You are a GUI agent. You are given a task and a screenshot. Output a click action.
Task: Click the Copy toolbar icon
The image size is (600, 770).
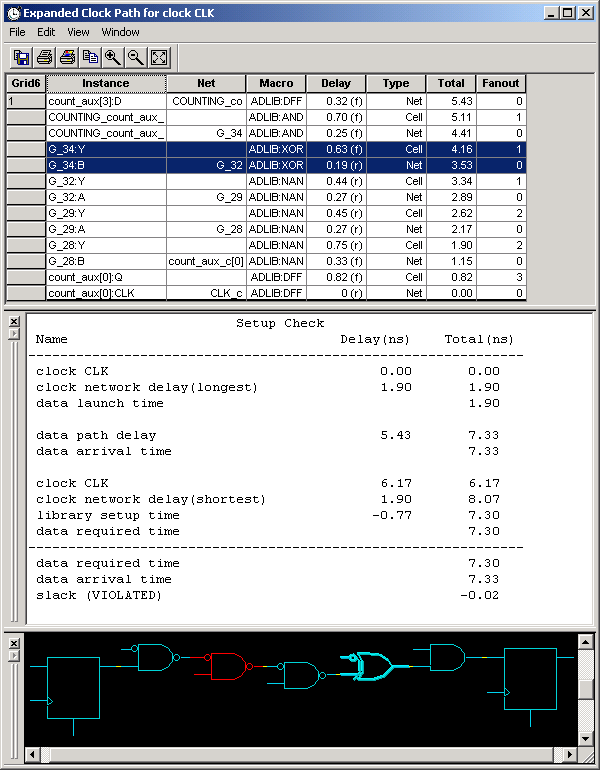pyautogui.click(x=90, y=57)
